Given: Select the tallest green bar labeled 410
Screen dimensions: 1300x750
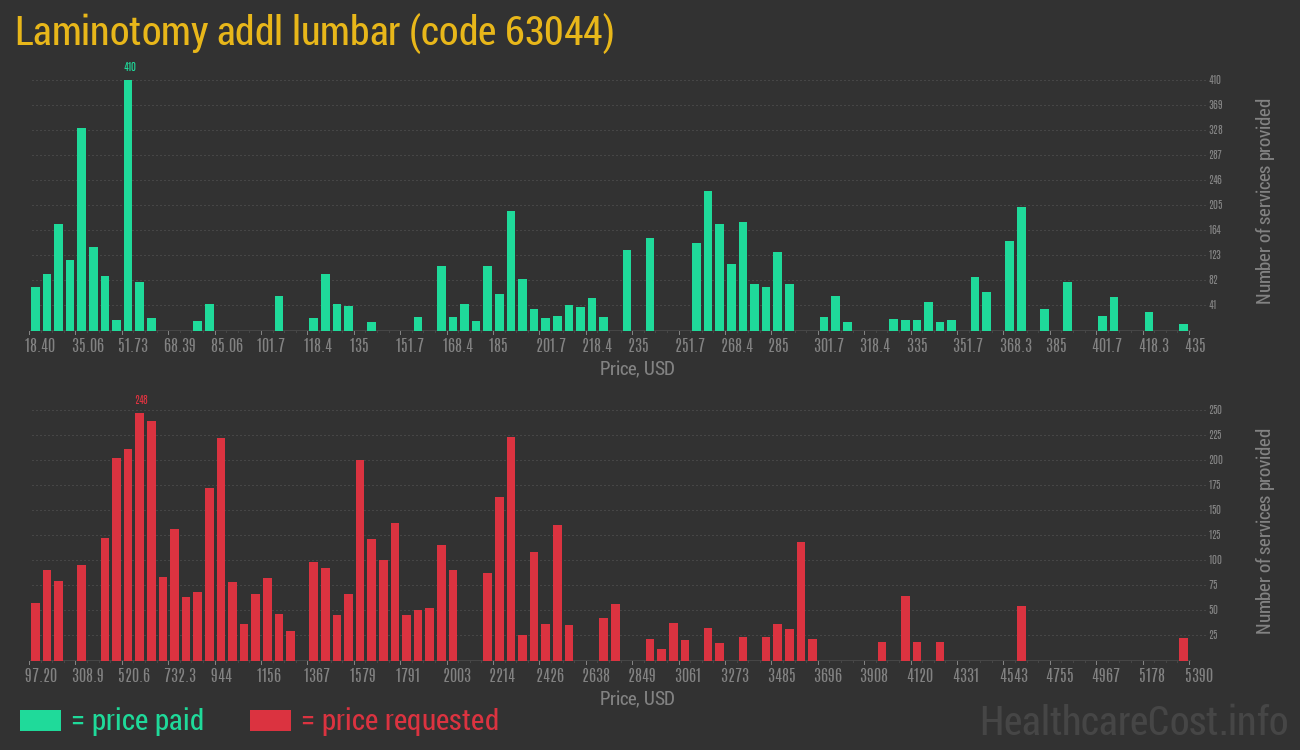Looking at the screenshot, I should click(128, 205).
